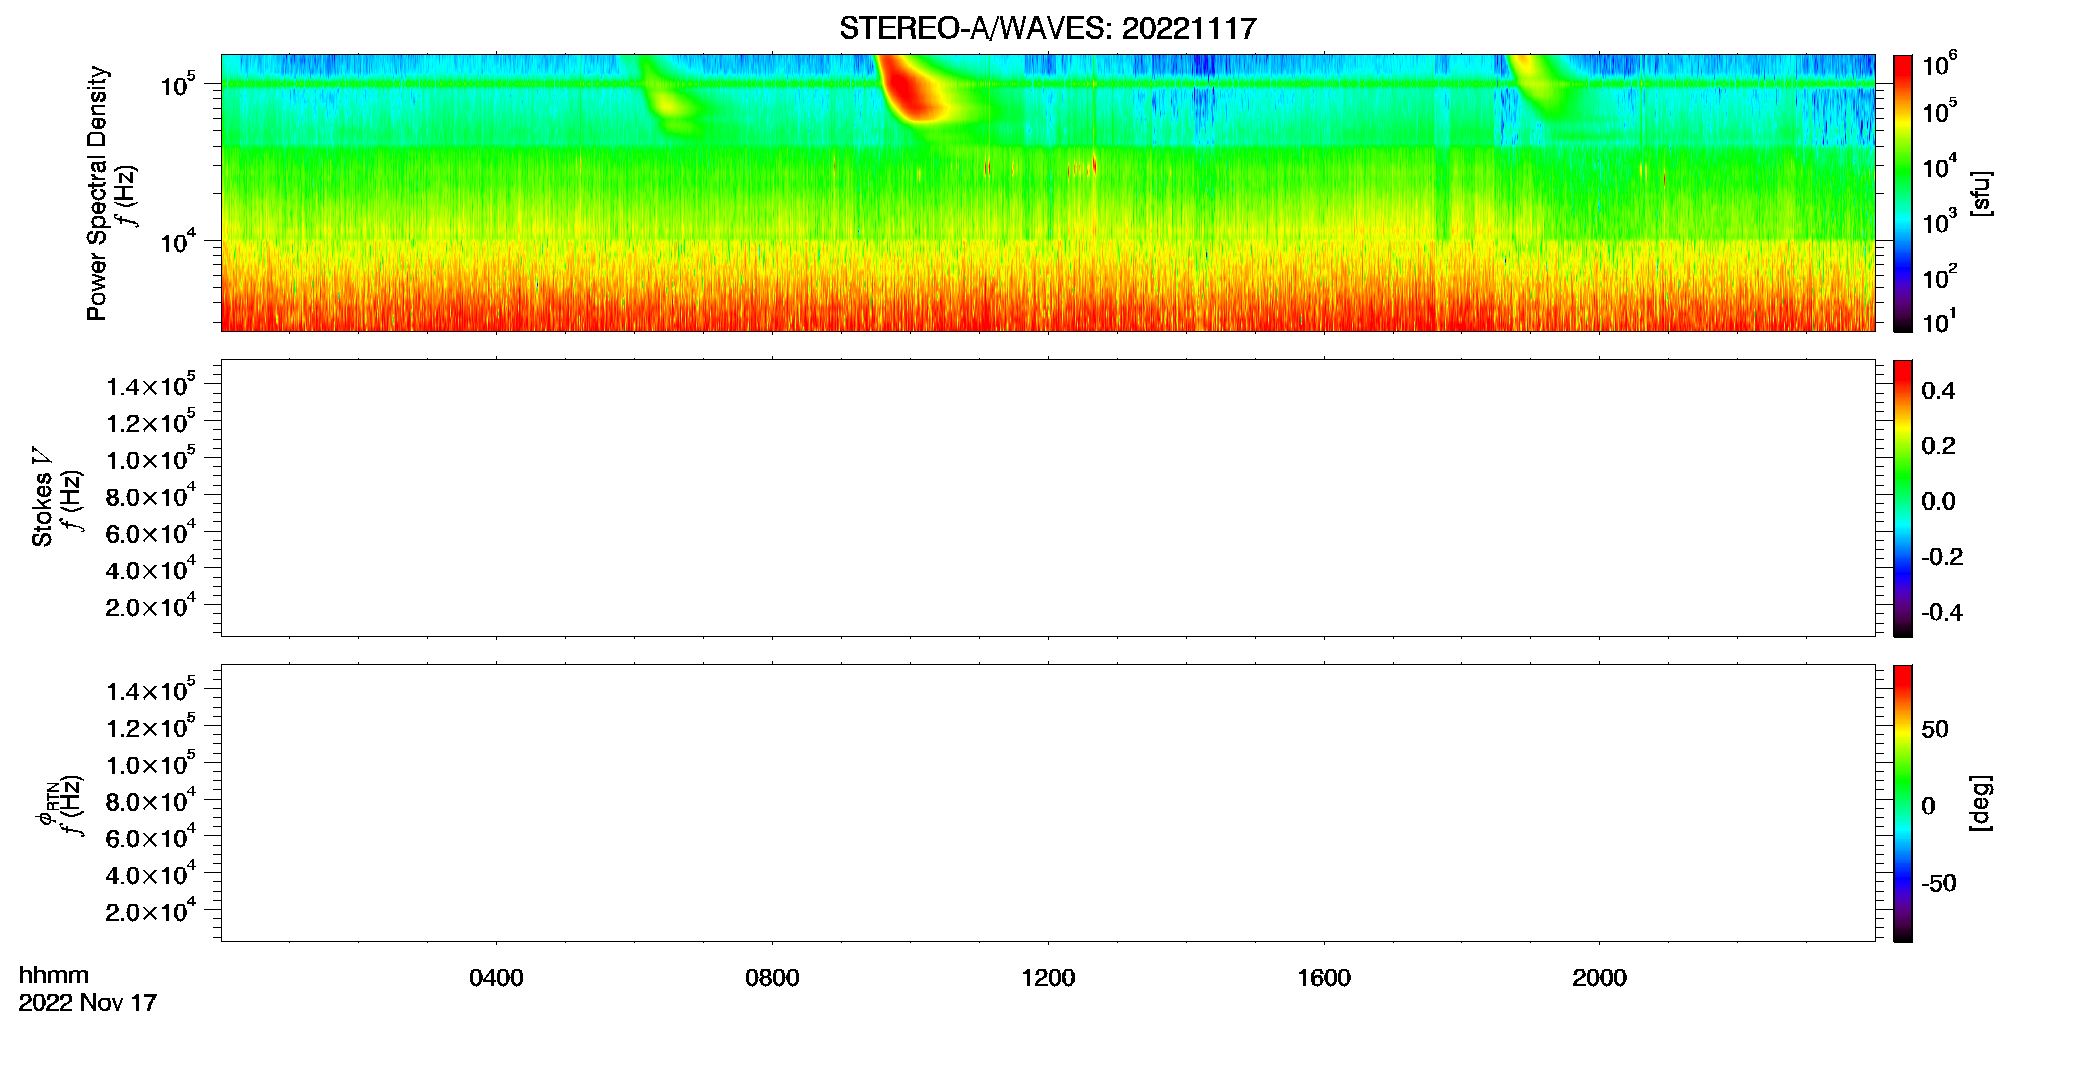Click the 2.0×10^4 tick in Stokes V panel
Screen dimensions: 2096x1080
click(150, 606)
